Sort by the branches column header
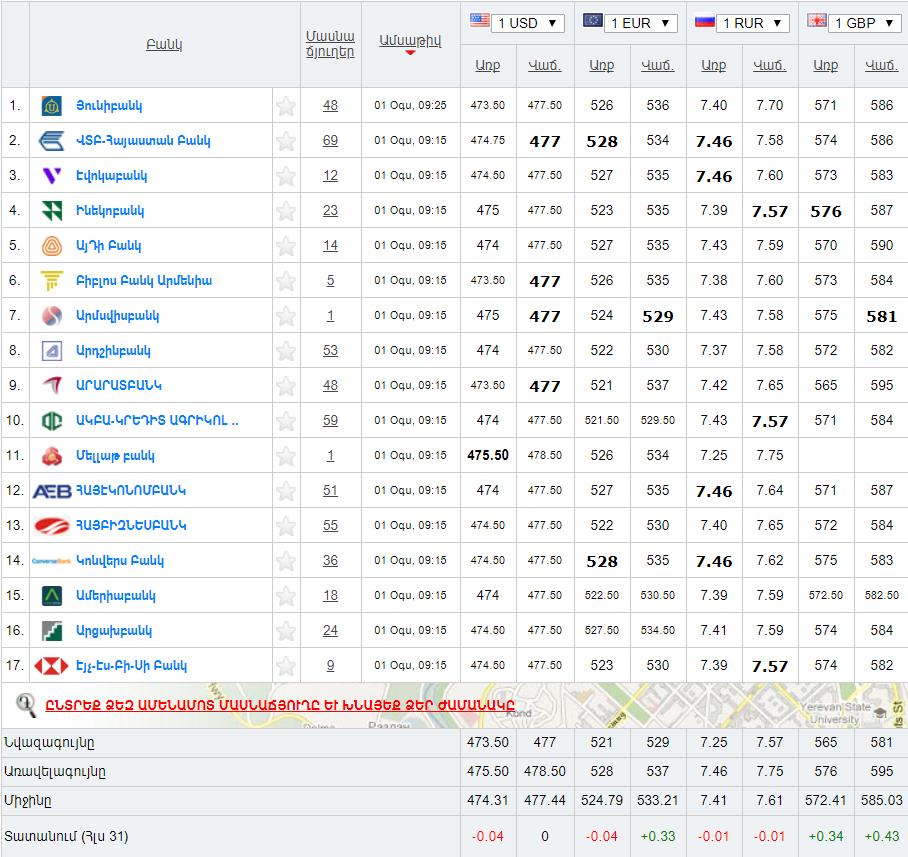Viewport: 908px width, 857px height. pyautogui.click(x=330, y=44)
